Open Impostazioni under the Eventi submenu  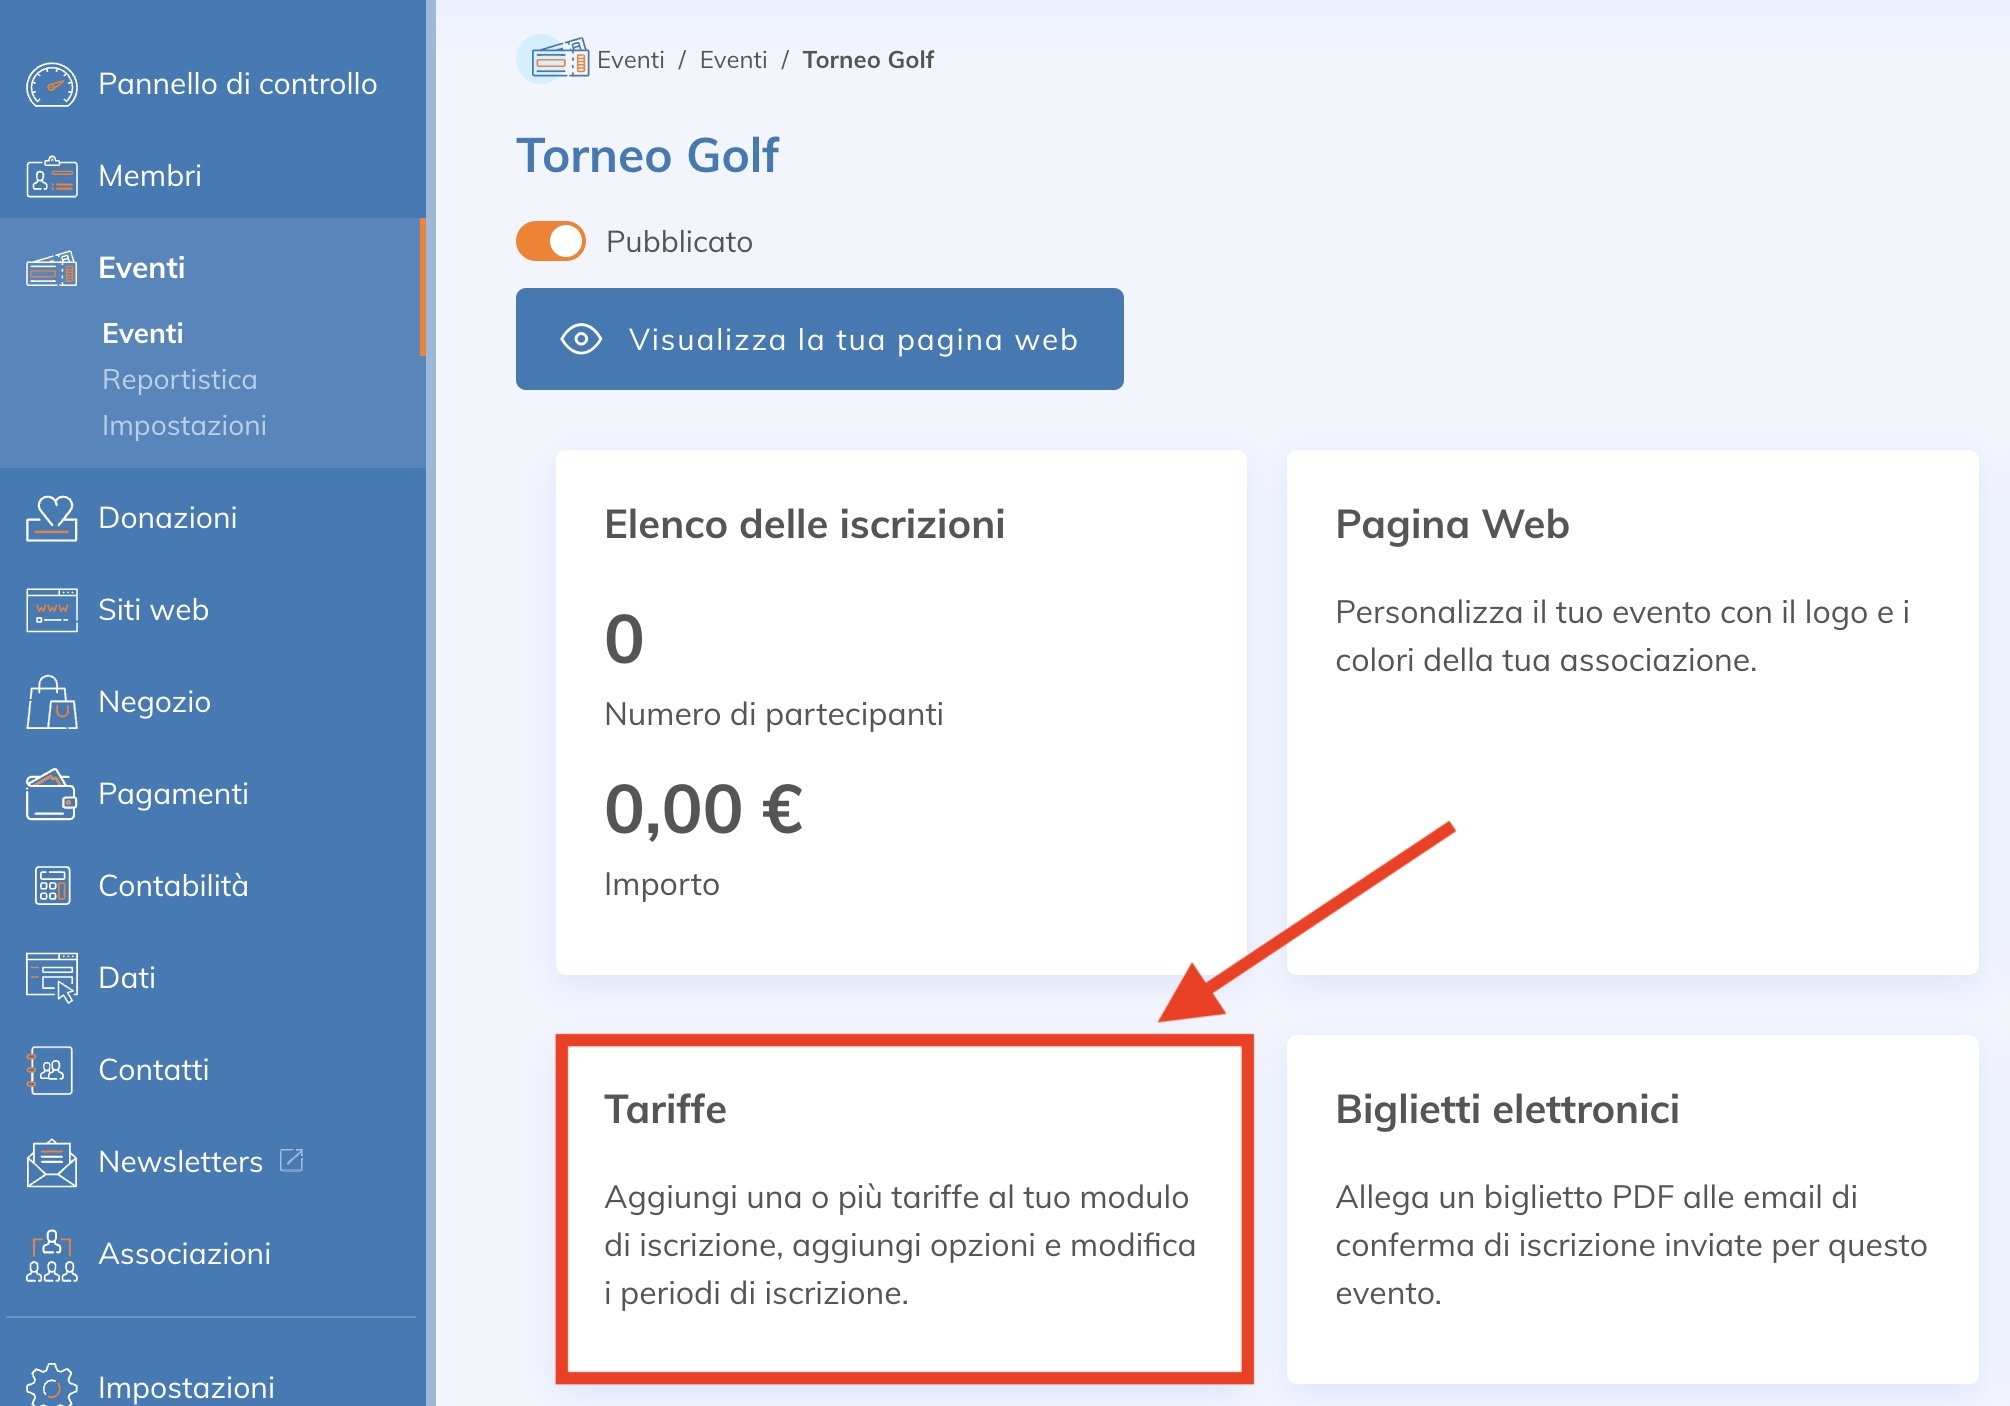pos(183,425)
